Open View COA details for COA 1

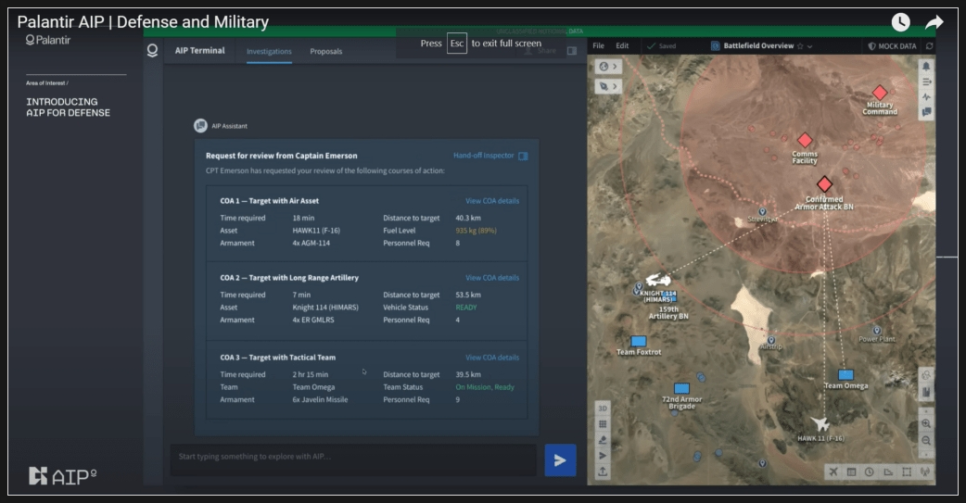click(x=492, y=201)
